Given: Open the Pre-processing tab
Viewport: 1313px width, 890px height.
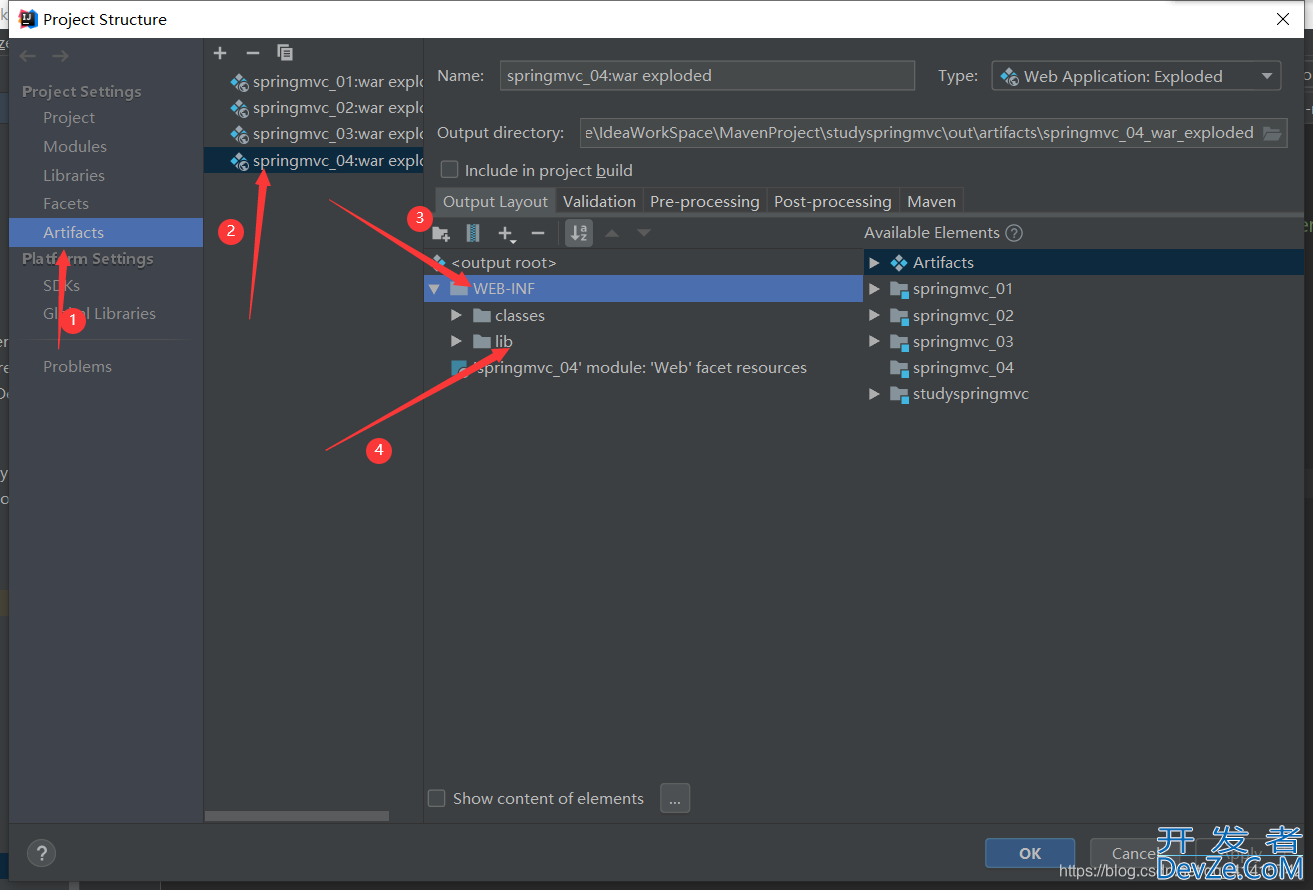Looking at the screenshot, I should tap(705, 201).
